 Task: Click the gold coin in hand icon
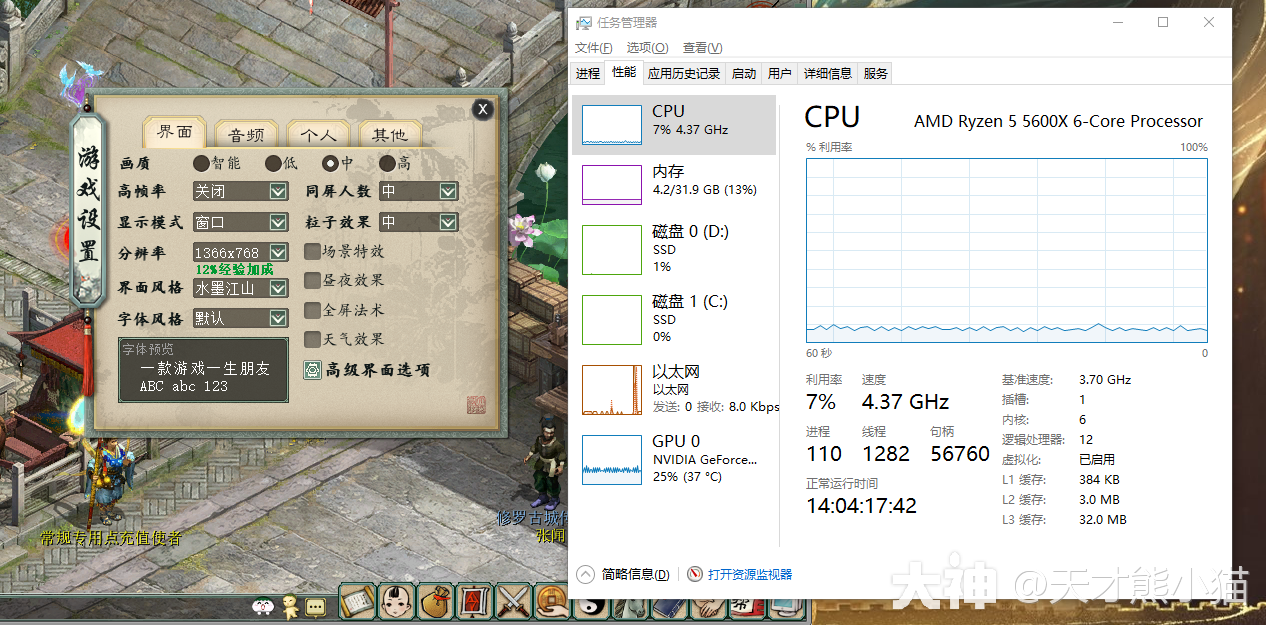pos(550,601)
